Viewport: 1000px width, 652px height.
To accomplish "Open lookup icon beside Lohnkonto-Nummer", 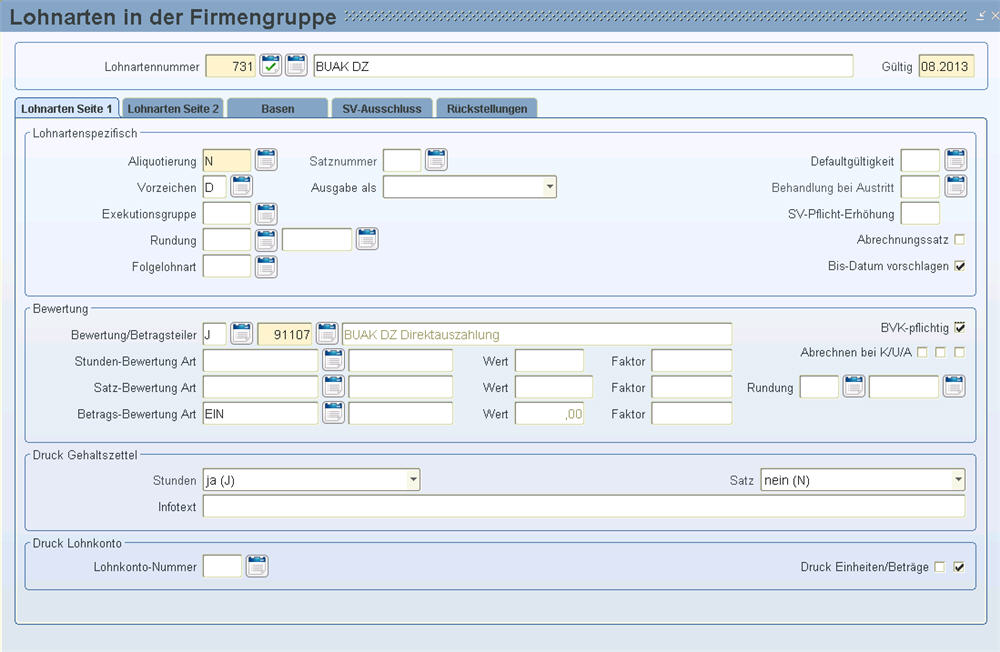I will click(x=257, y=567).
